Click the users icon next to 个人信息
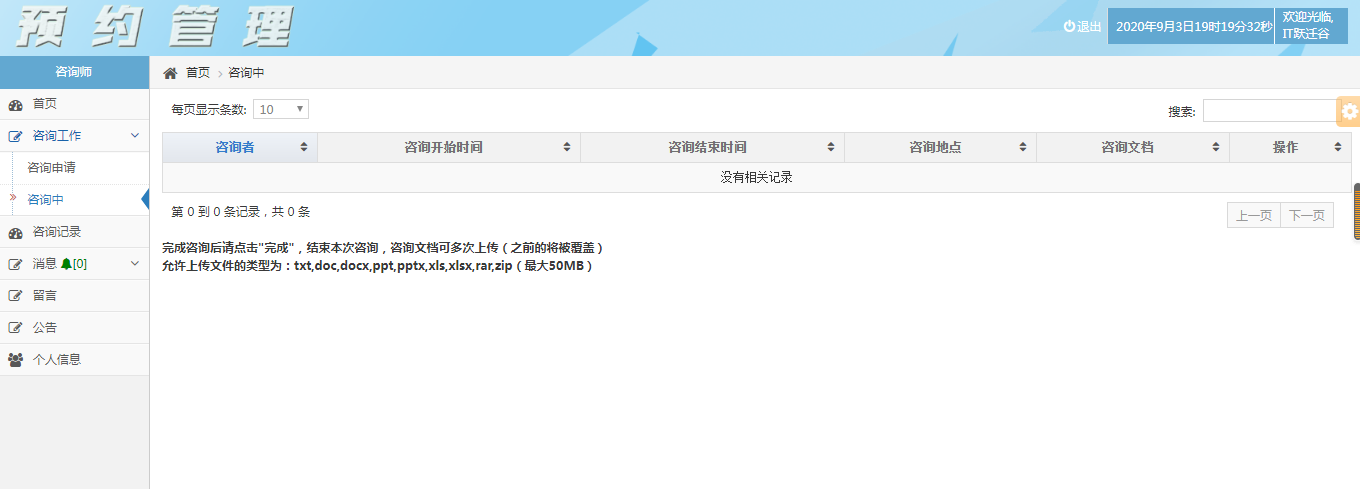The image size is (1360, 489). pyautogui.click(x=15, y=360)
